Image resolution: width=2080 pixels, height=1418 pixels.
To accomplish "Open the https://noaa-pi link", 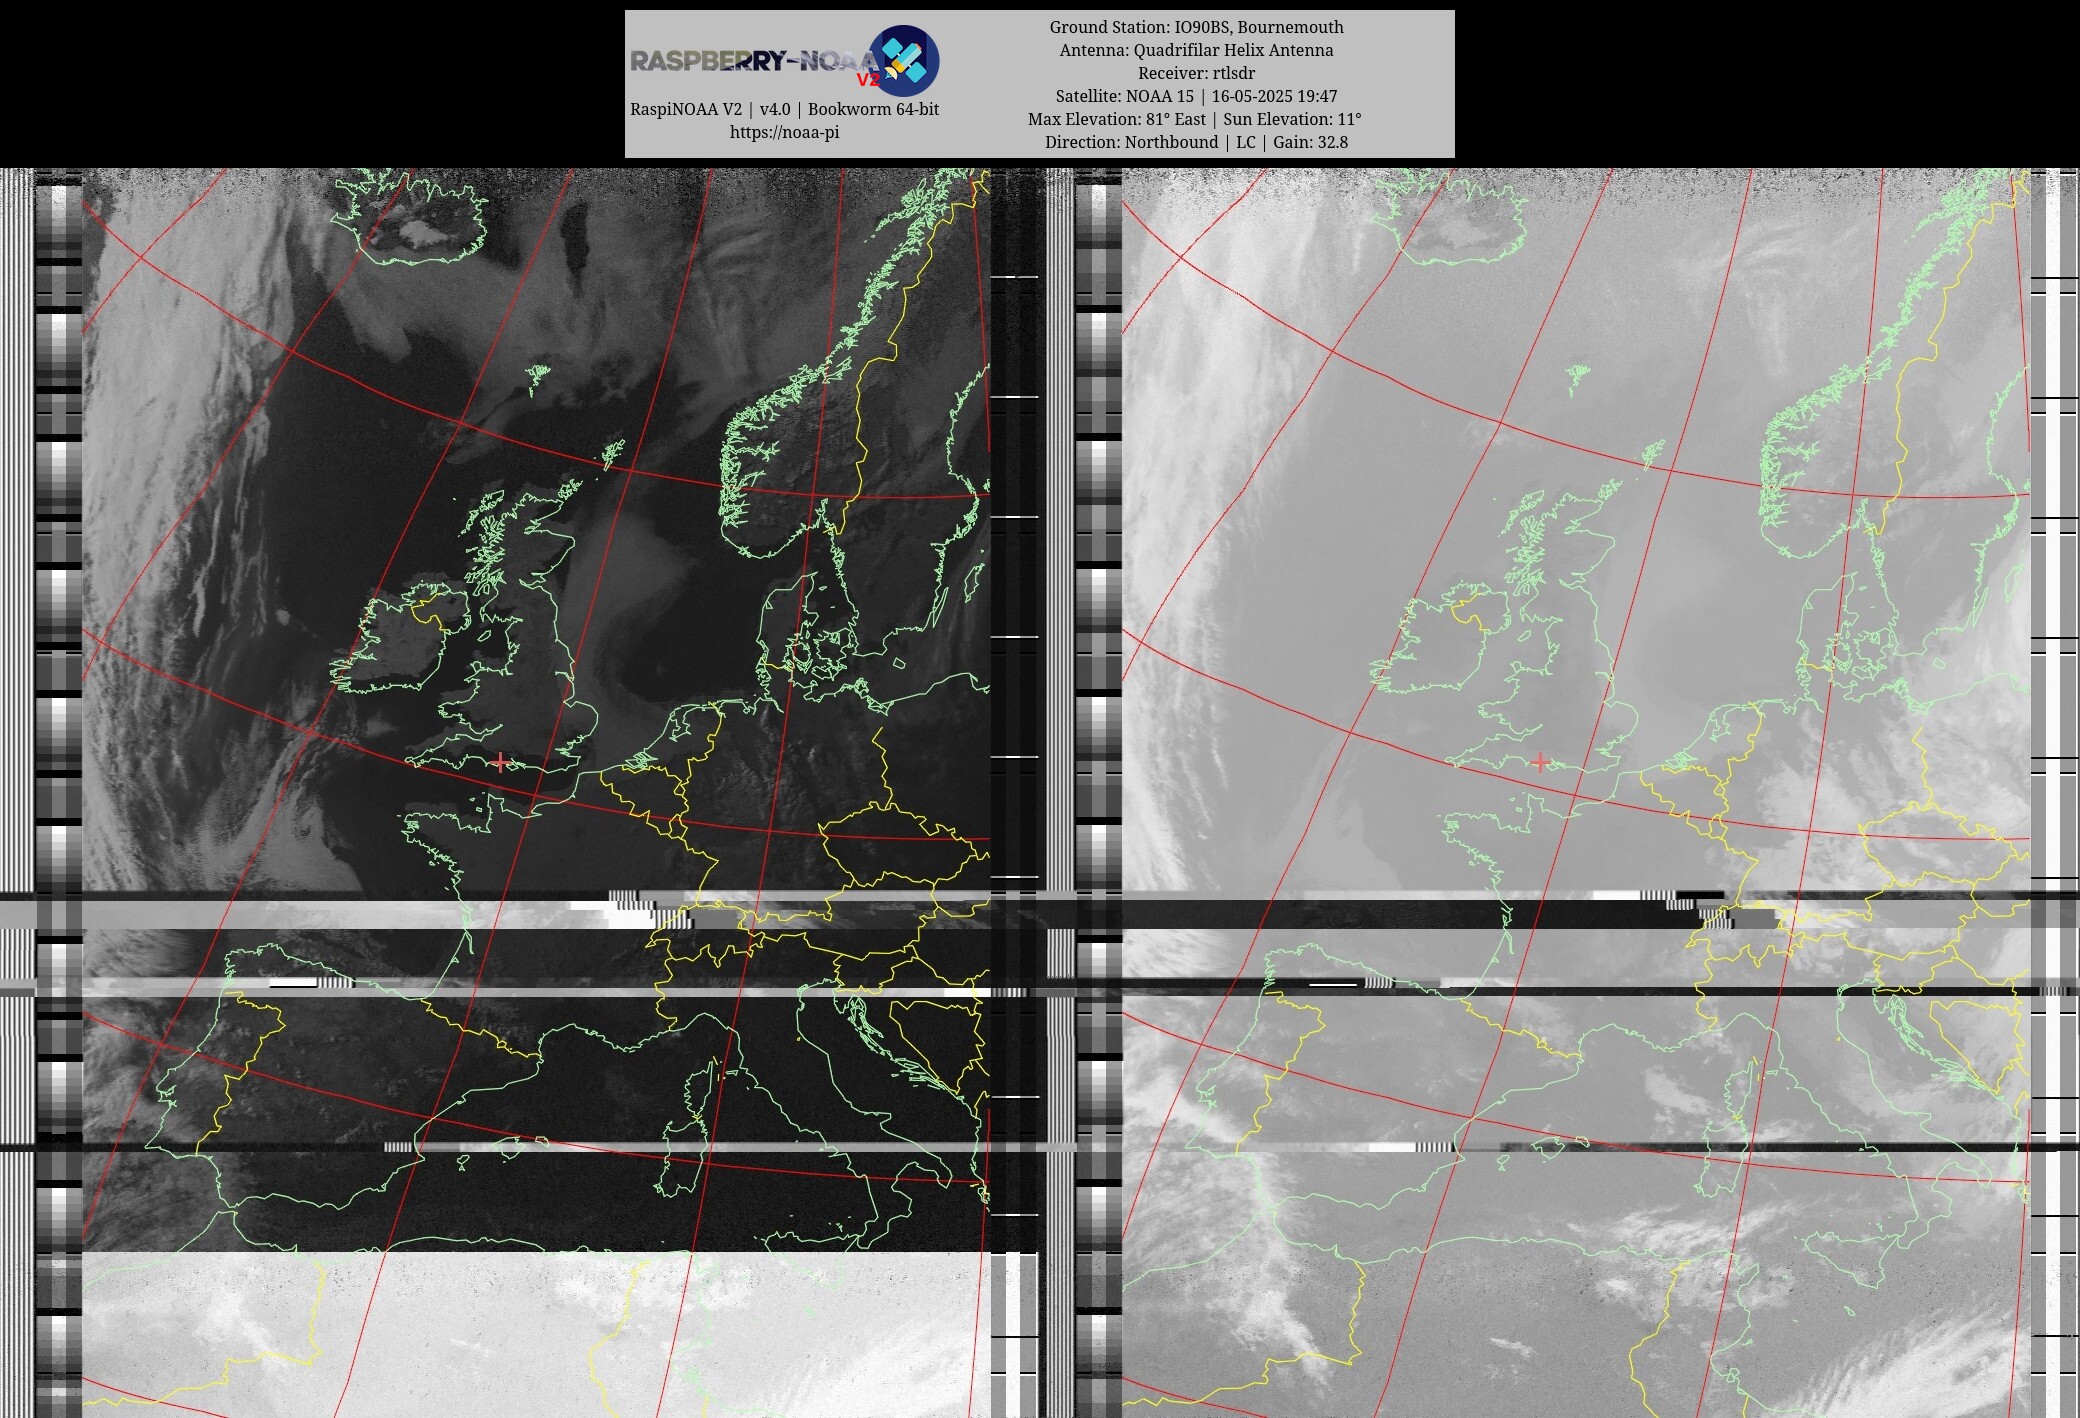I will point(784,132).
